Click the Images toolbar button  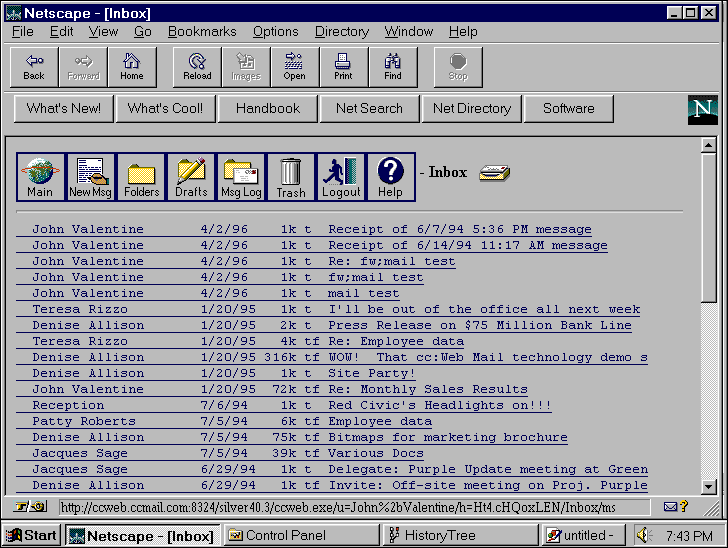(246, 67)
